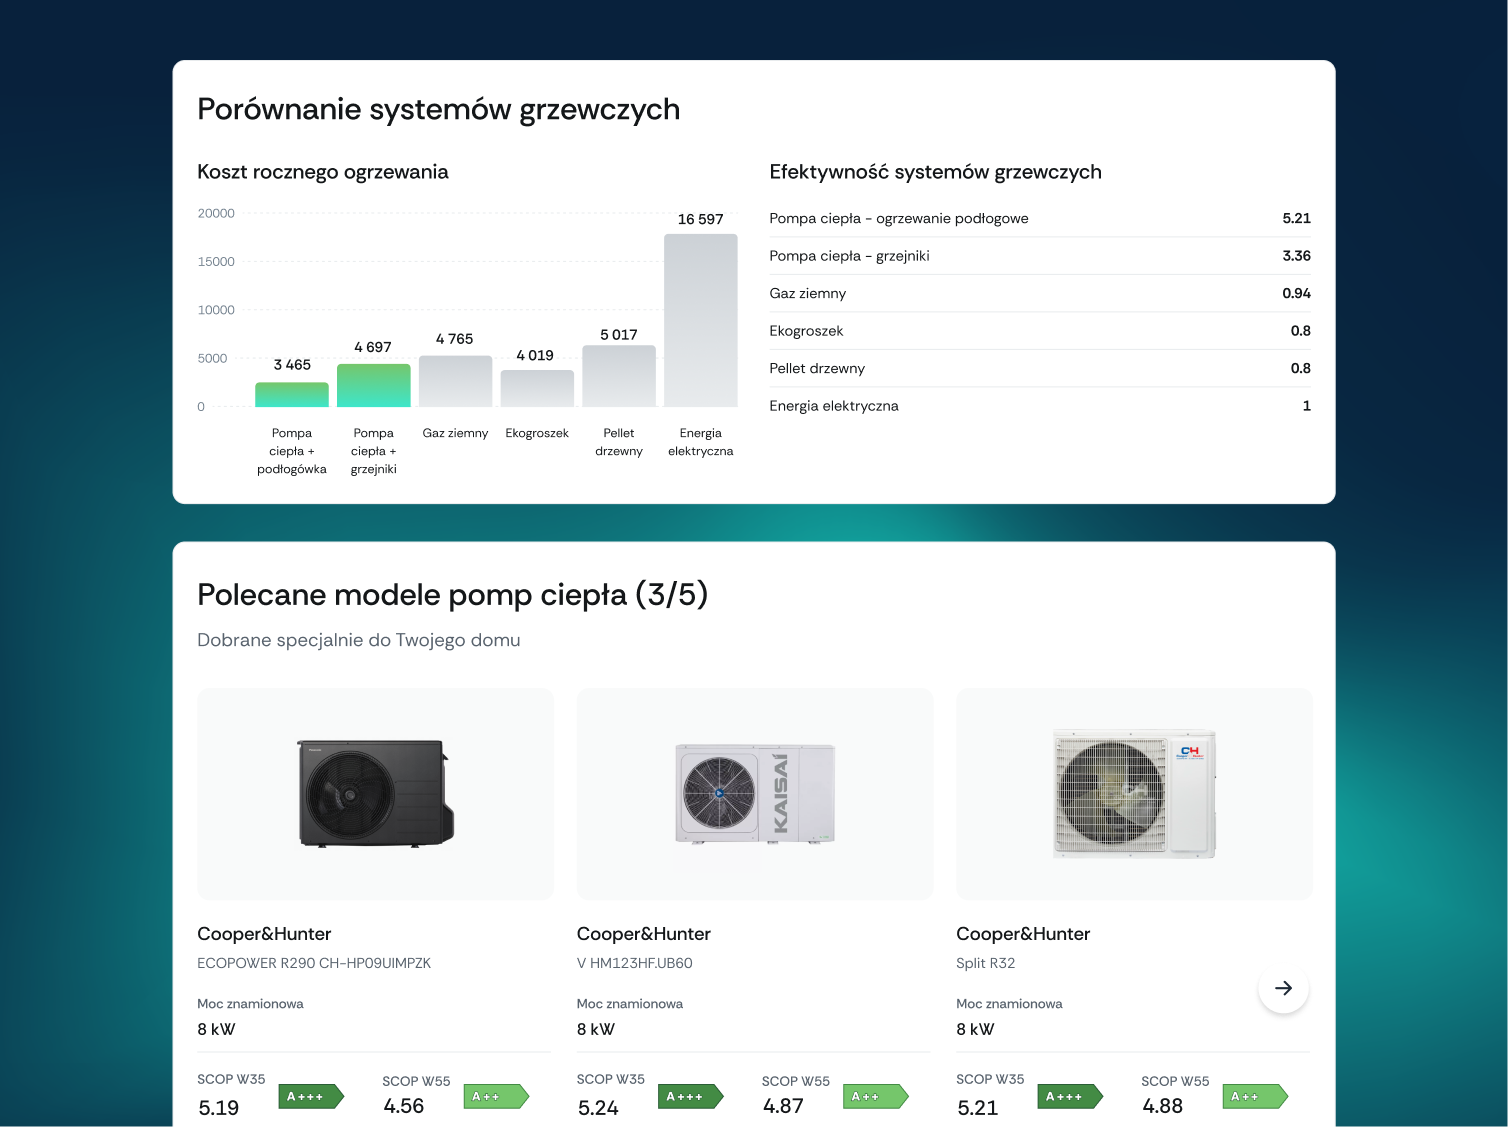Screen dimensions: 1508x1127
Task: Click the A++ badge beside SCOP W55 4.56
Action: (x=495, y=1097)
